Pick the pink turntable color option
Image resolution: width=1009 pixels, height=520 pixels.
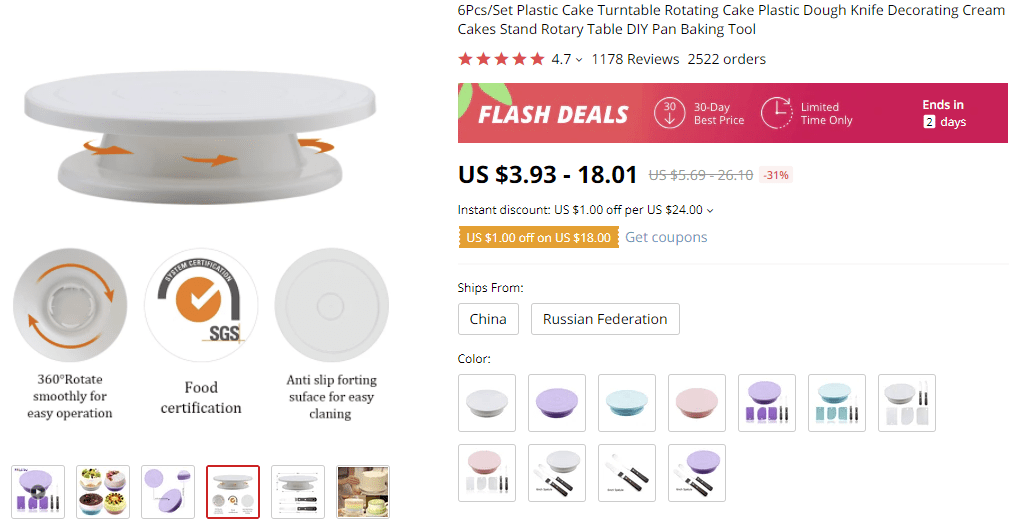pyautogui.click(x=697, y=403)
